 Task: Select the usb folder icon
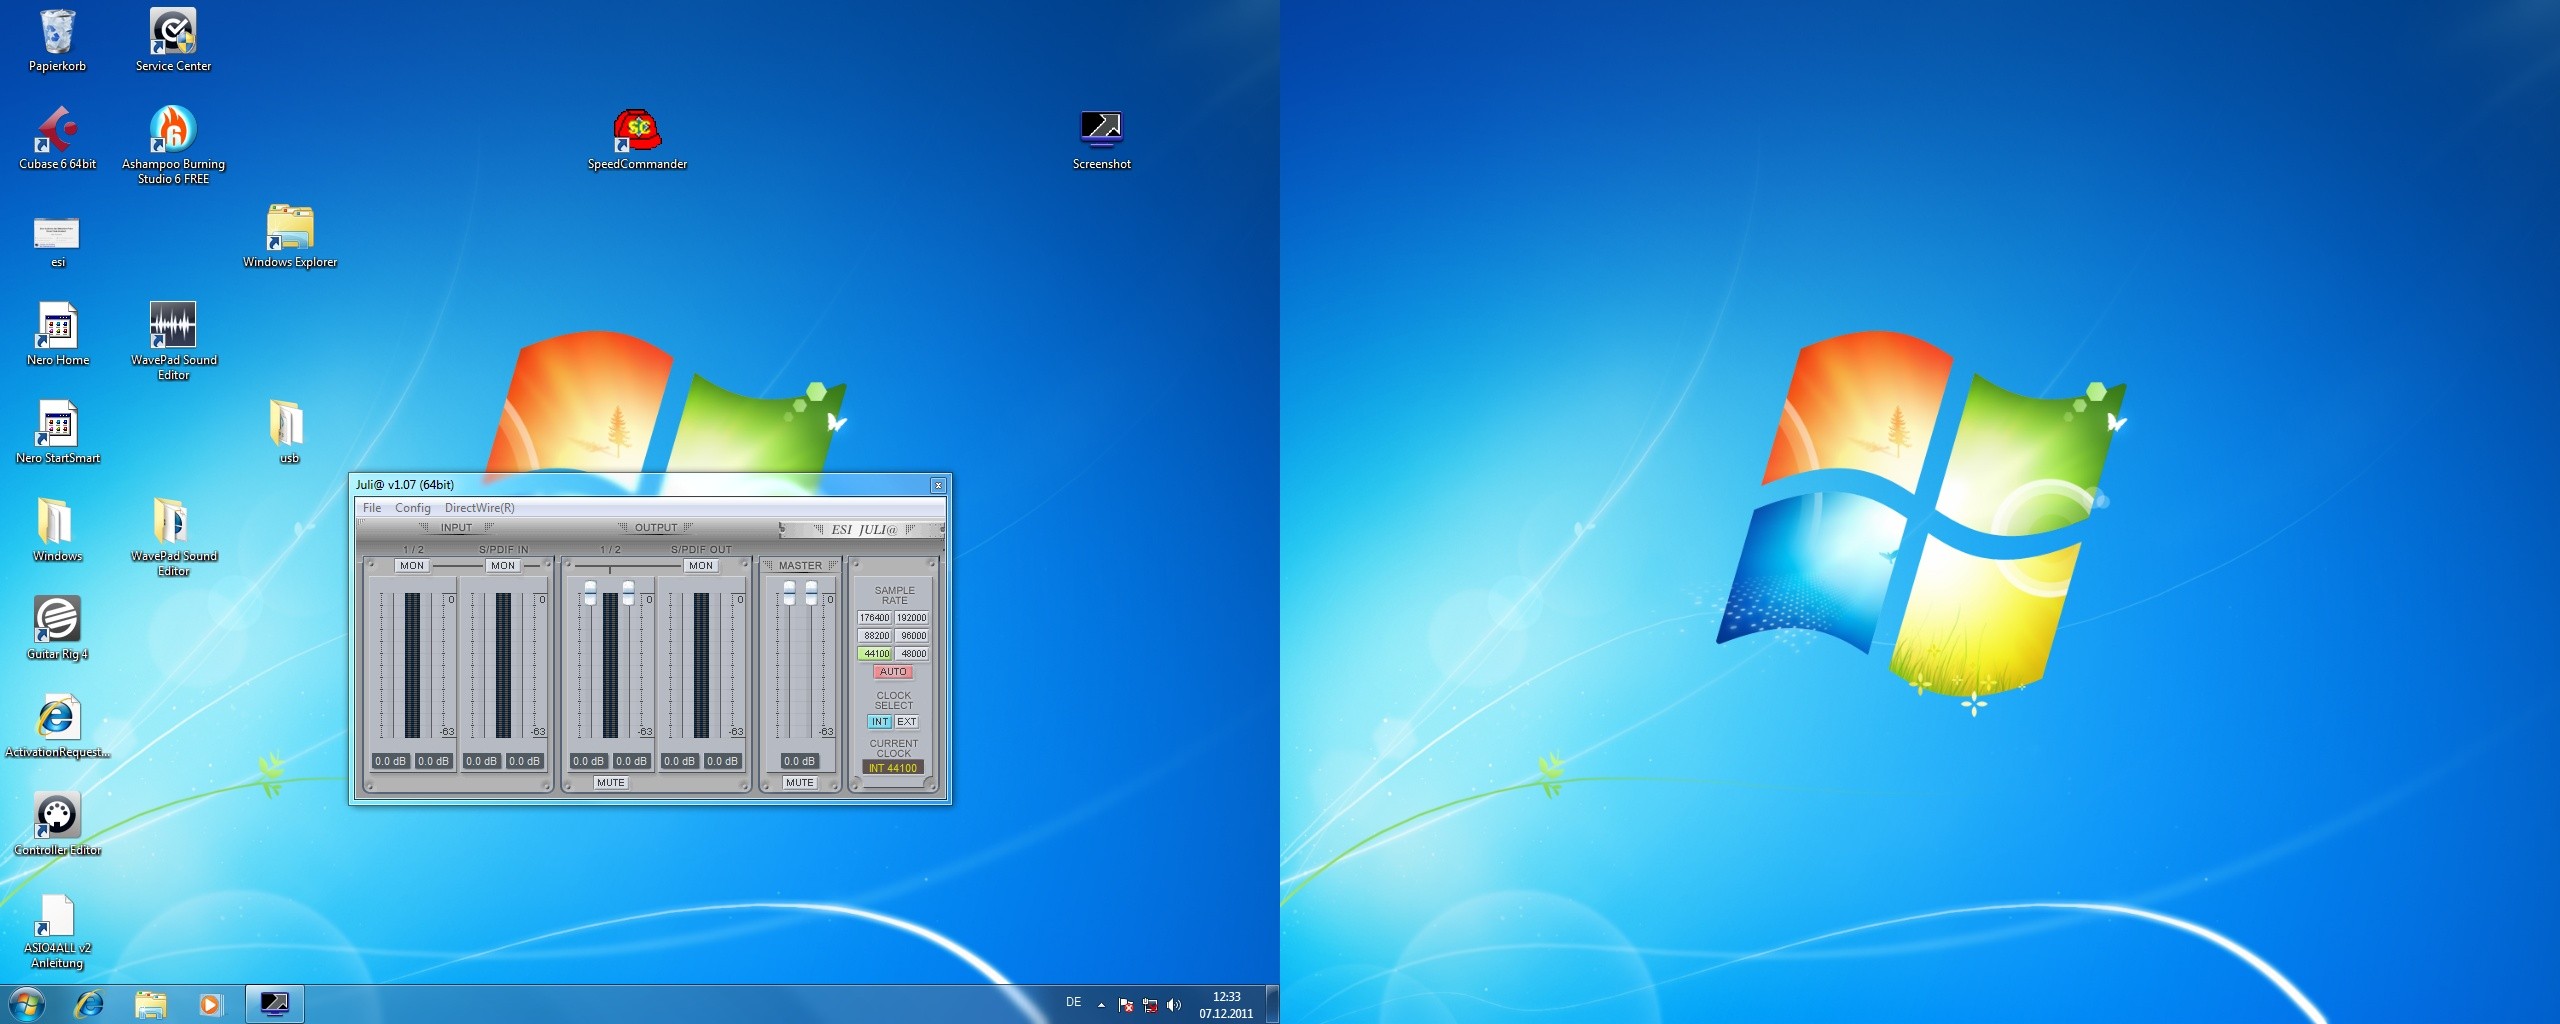(x=288, y=432)
